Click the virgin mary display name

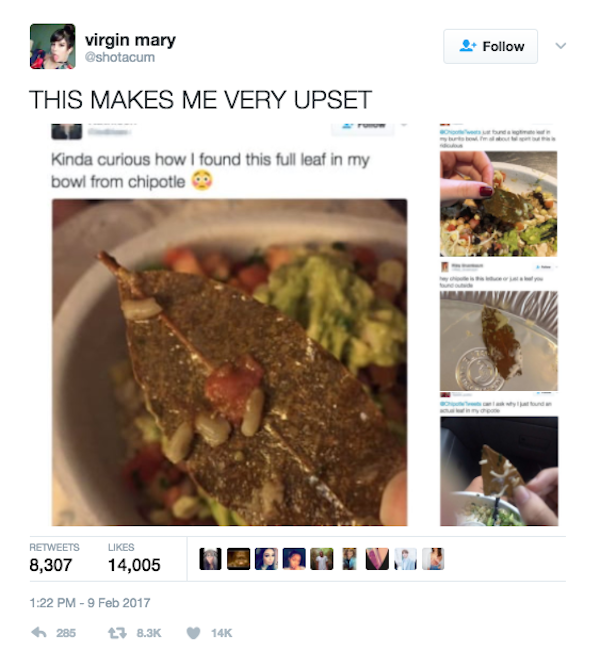pyautogui.click(x=130, y=40)
